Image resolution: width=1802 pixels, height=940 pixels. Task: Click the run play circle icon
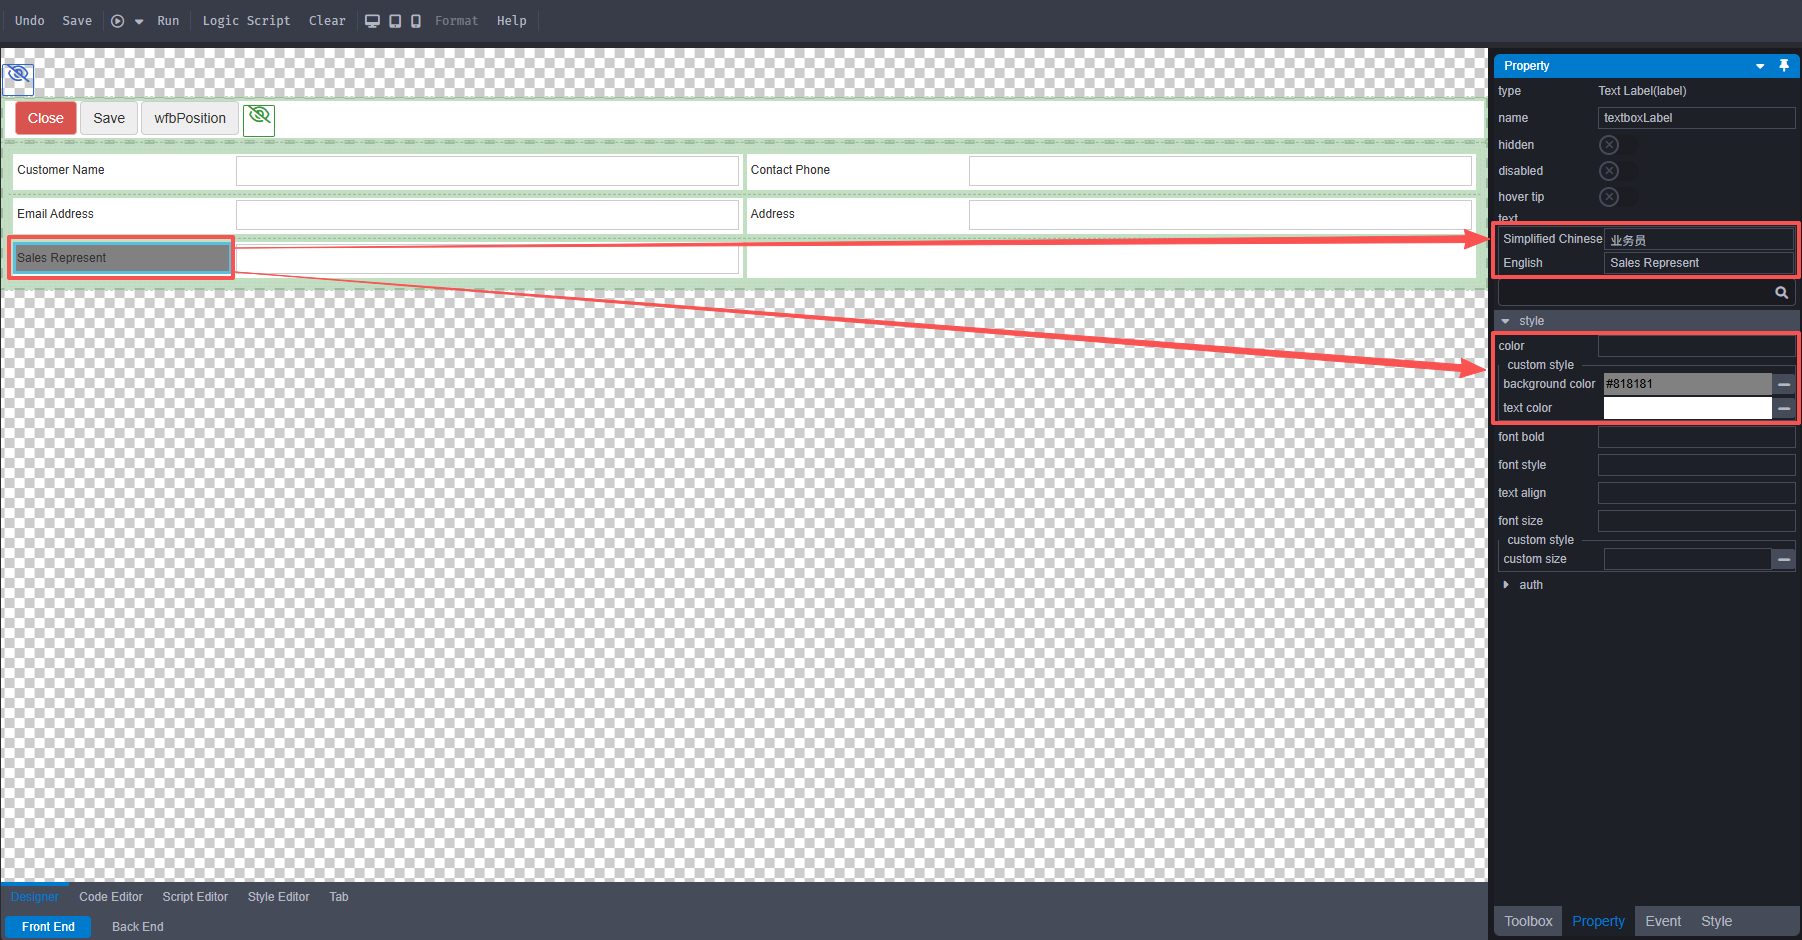click(x=117, y=21)
